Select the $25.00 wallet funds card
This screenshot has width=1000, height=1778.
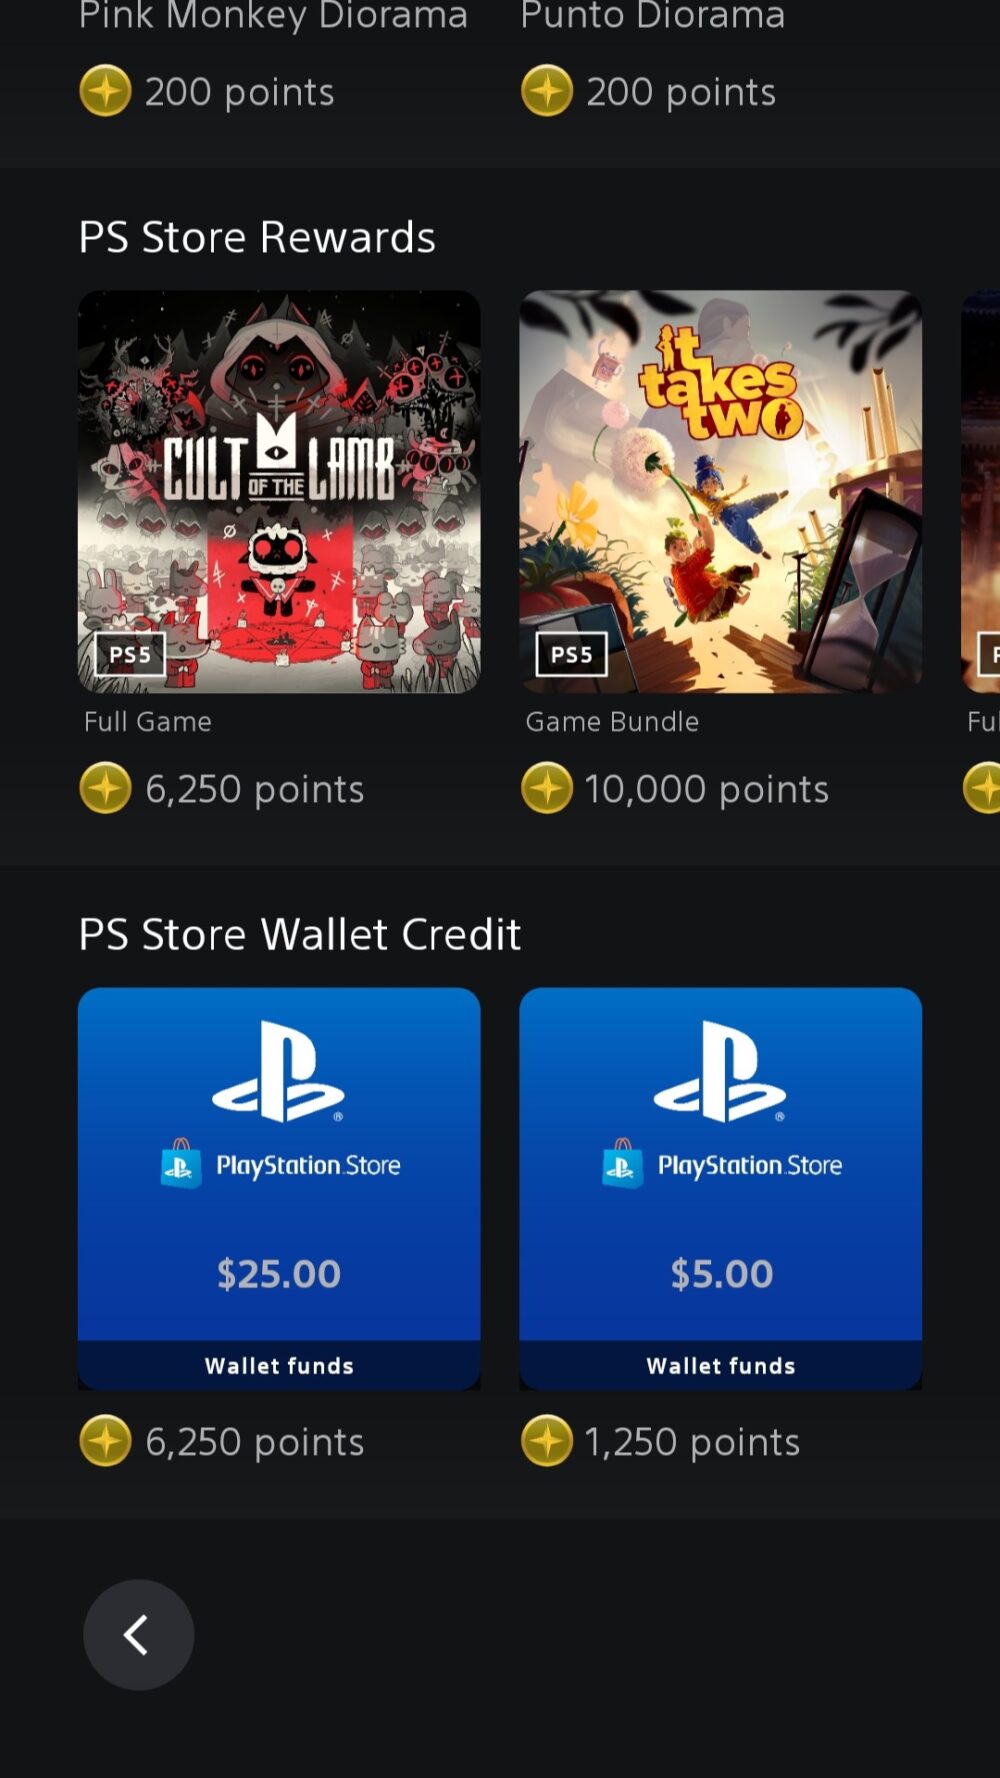click(x=279, y=1189)
